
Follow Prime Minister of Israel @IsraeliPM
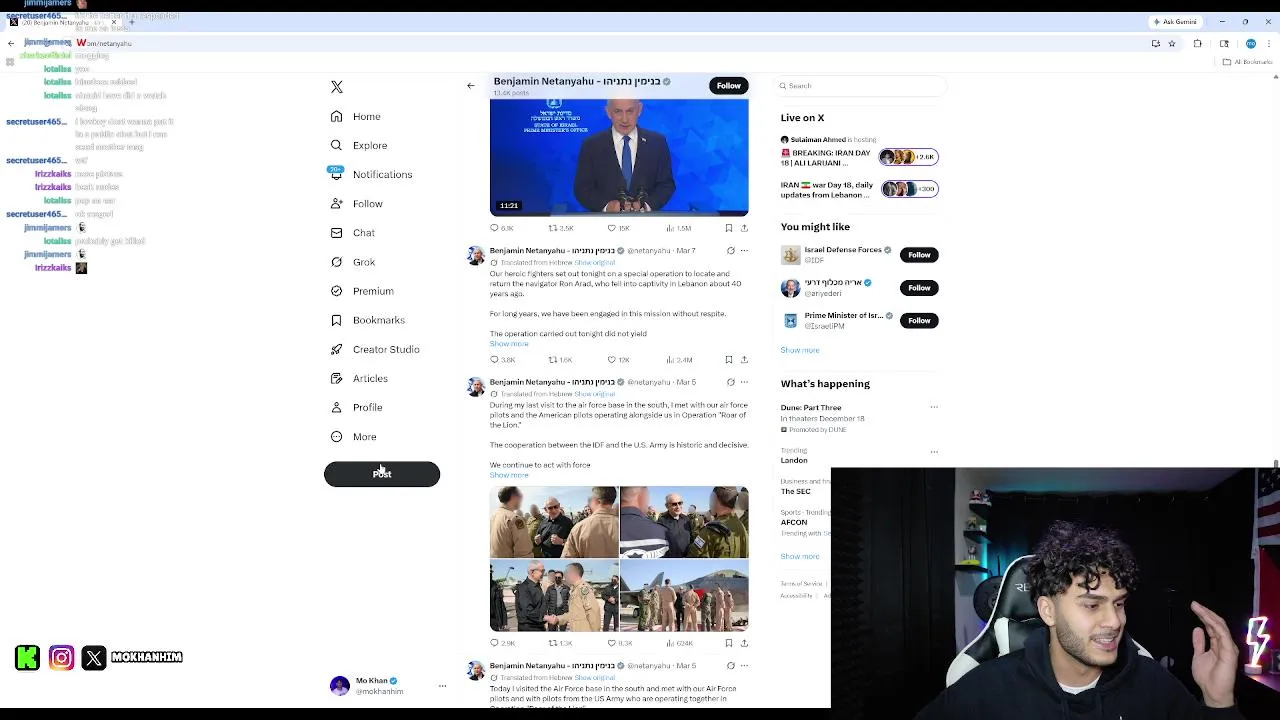(x=919, y=321)
